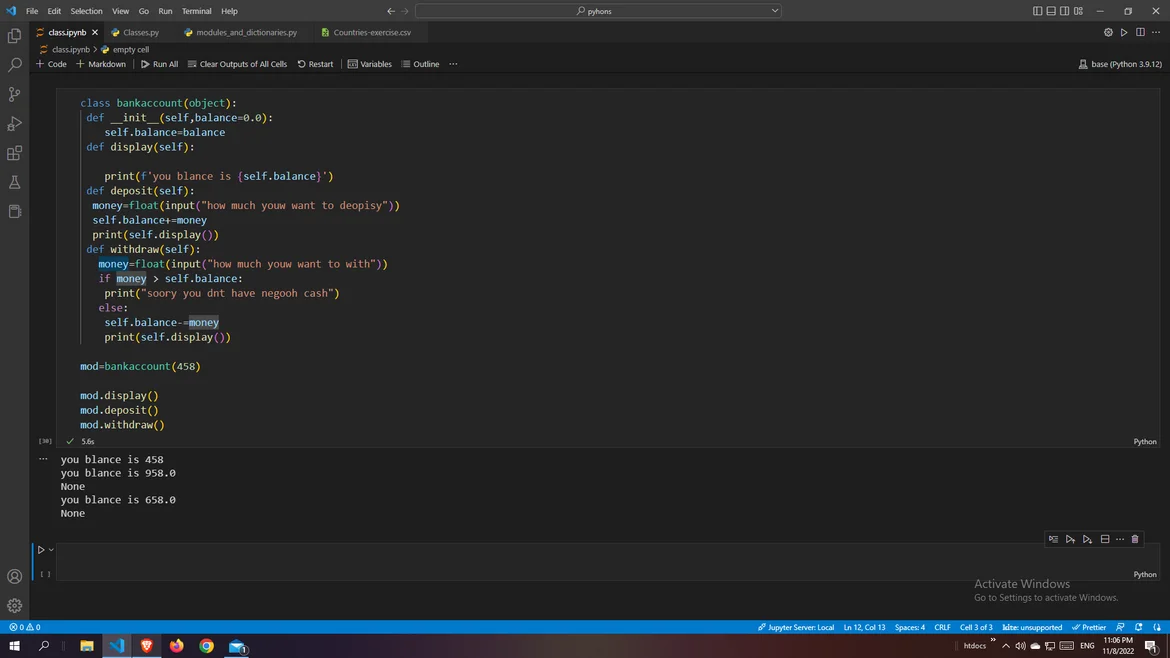This screenshot has width=1170, height=658.
Task: Toggle the secondary sidebar layout button
Action: tap(1064, 11)
